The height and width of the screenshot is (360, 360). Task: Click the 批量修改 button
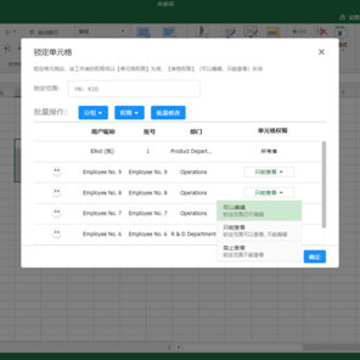168,113
